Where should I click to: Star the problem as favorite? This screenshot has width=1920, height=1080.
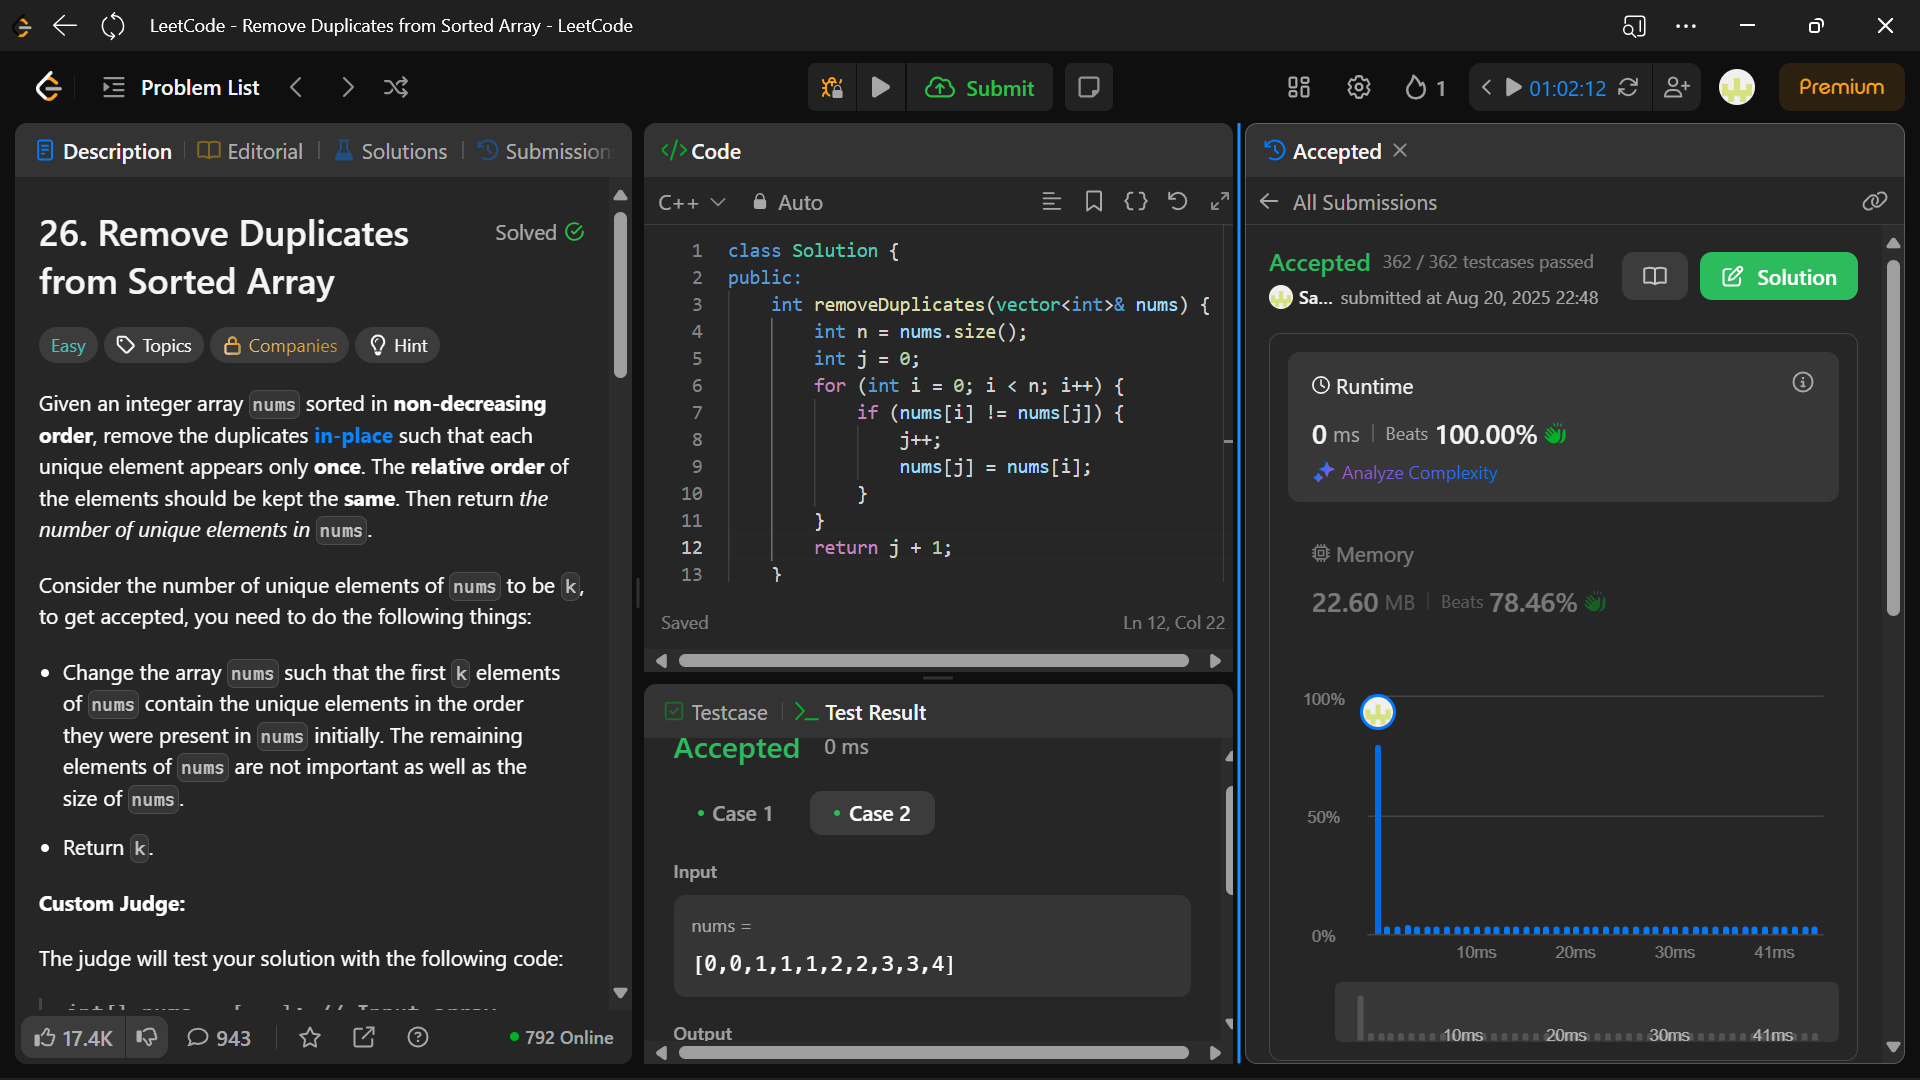point(310,1038)
